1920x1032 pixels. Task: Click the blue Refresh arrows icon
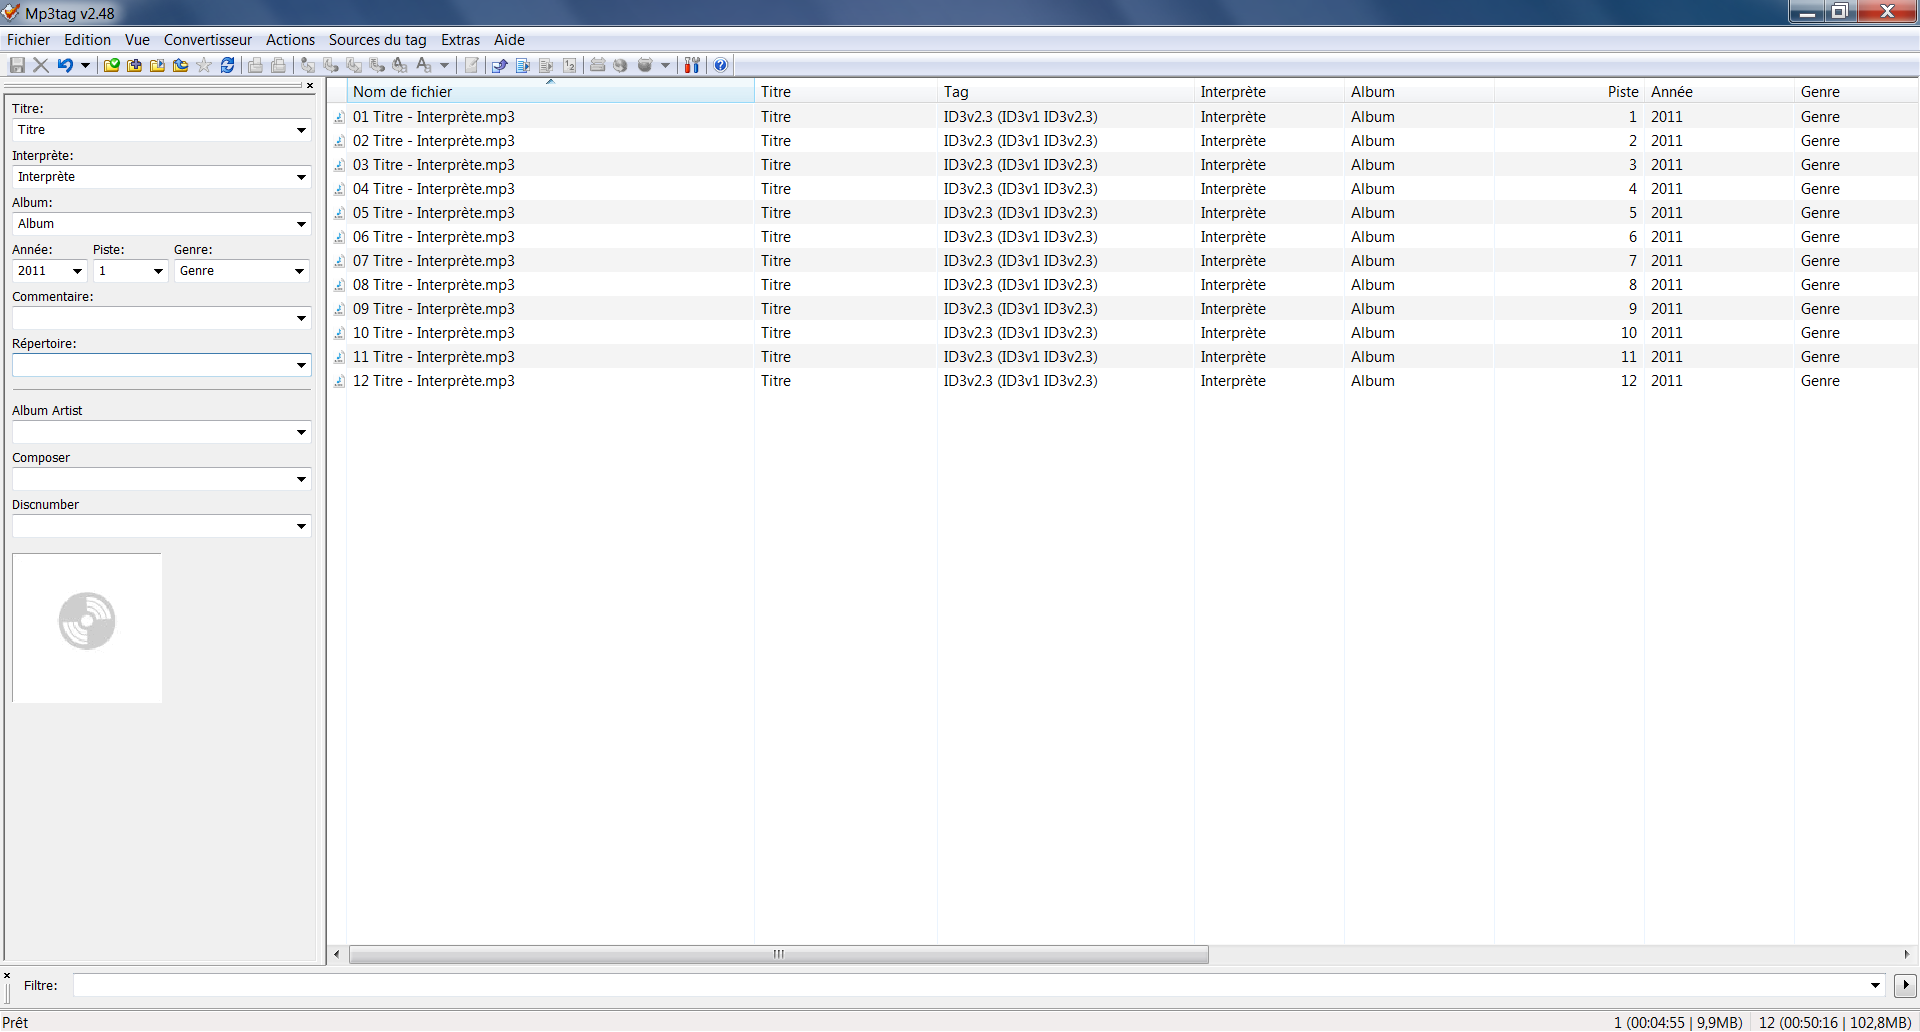(228, 65)
